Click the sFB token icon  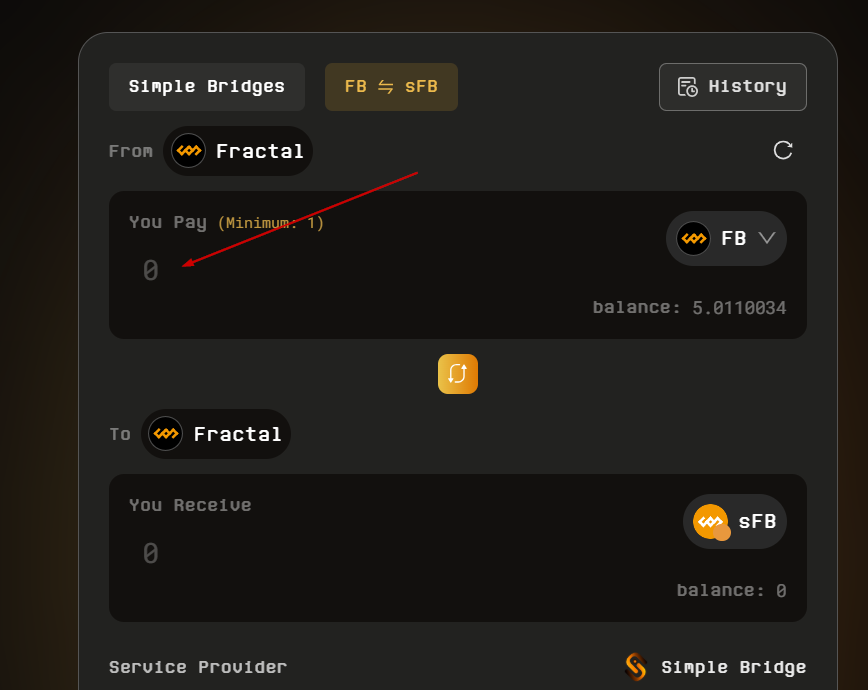click(x=711, y=522)
